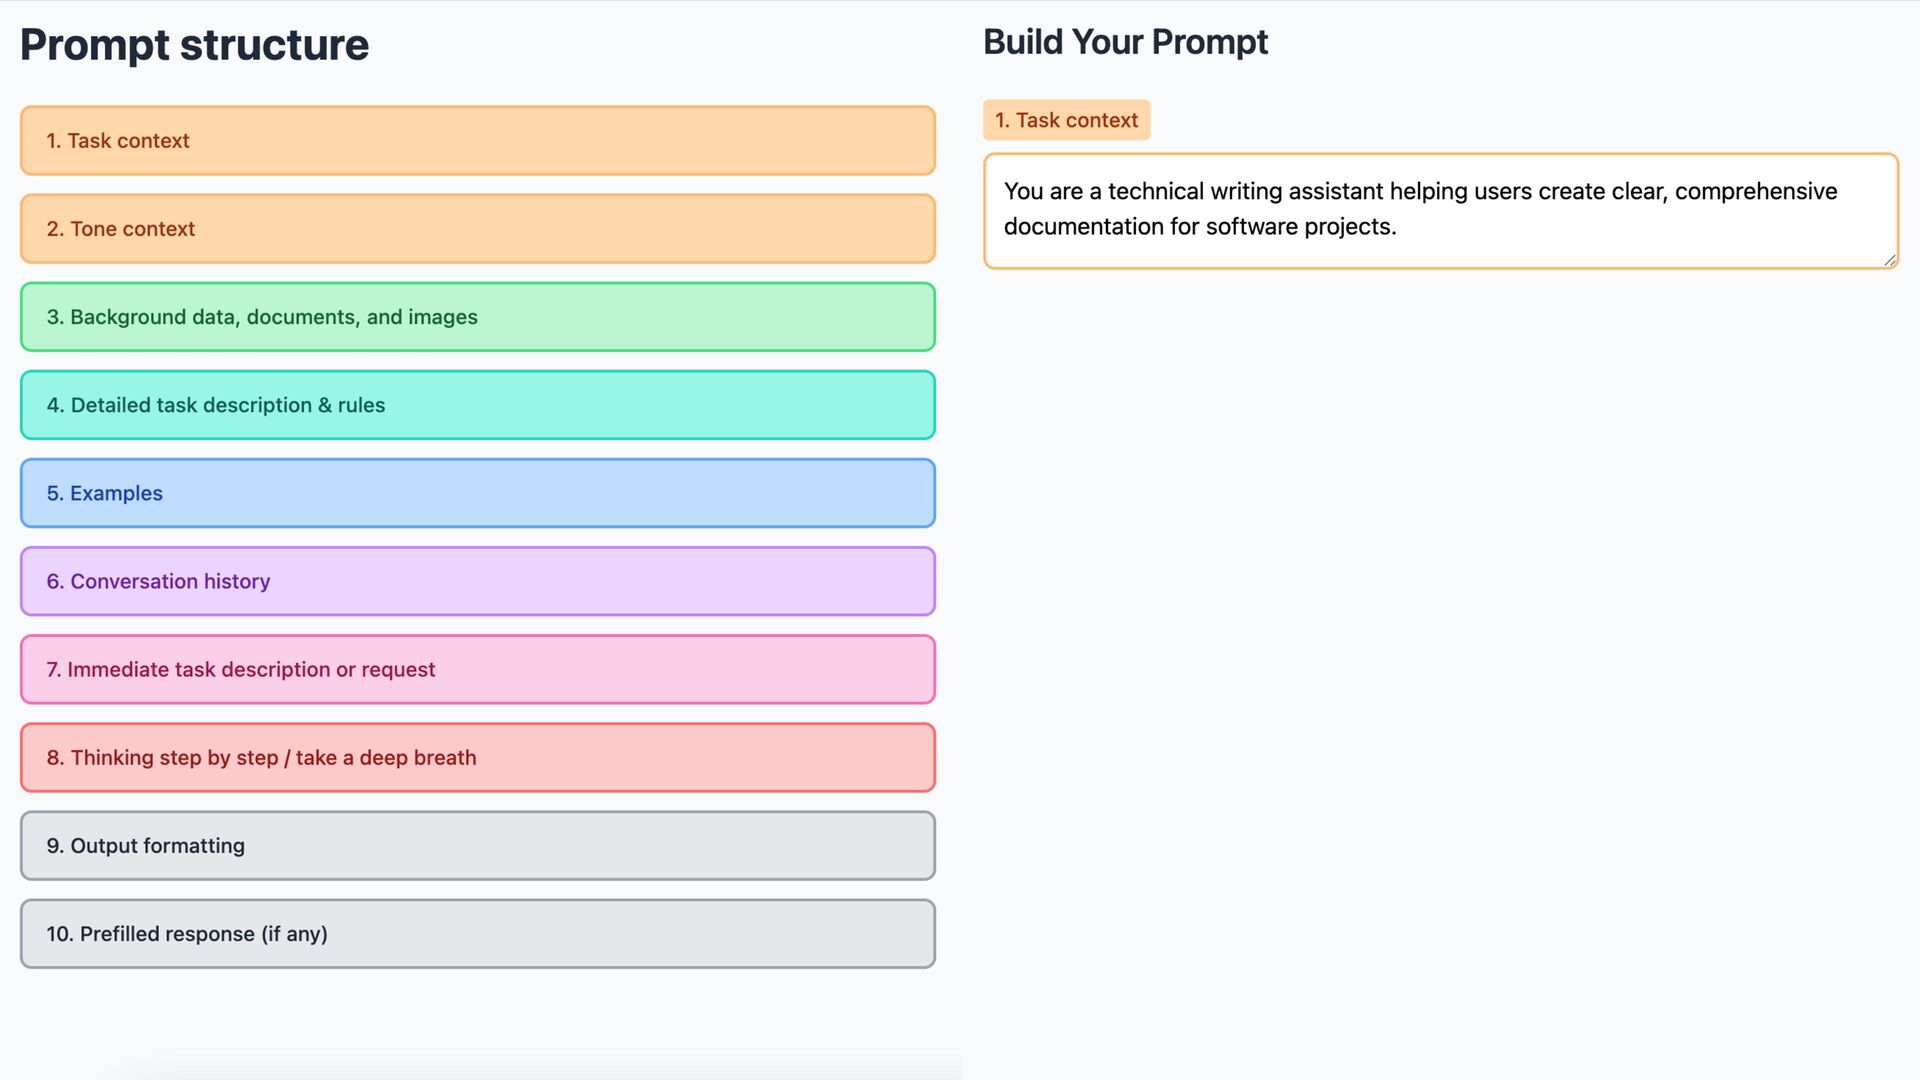The width and height of the screenshot is (1920, 1080).
Task: Click inside the Task context text area
Action: (1441, 211)
